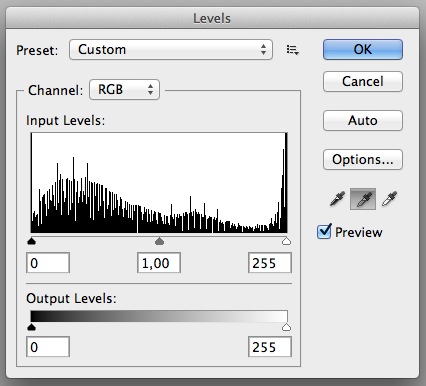The width and height of the screenshot is (426, 386).
Task: Open the Options... dialog
Action: pos(363,159)
